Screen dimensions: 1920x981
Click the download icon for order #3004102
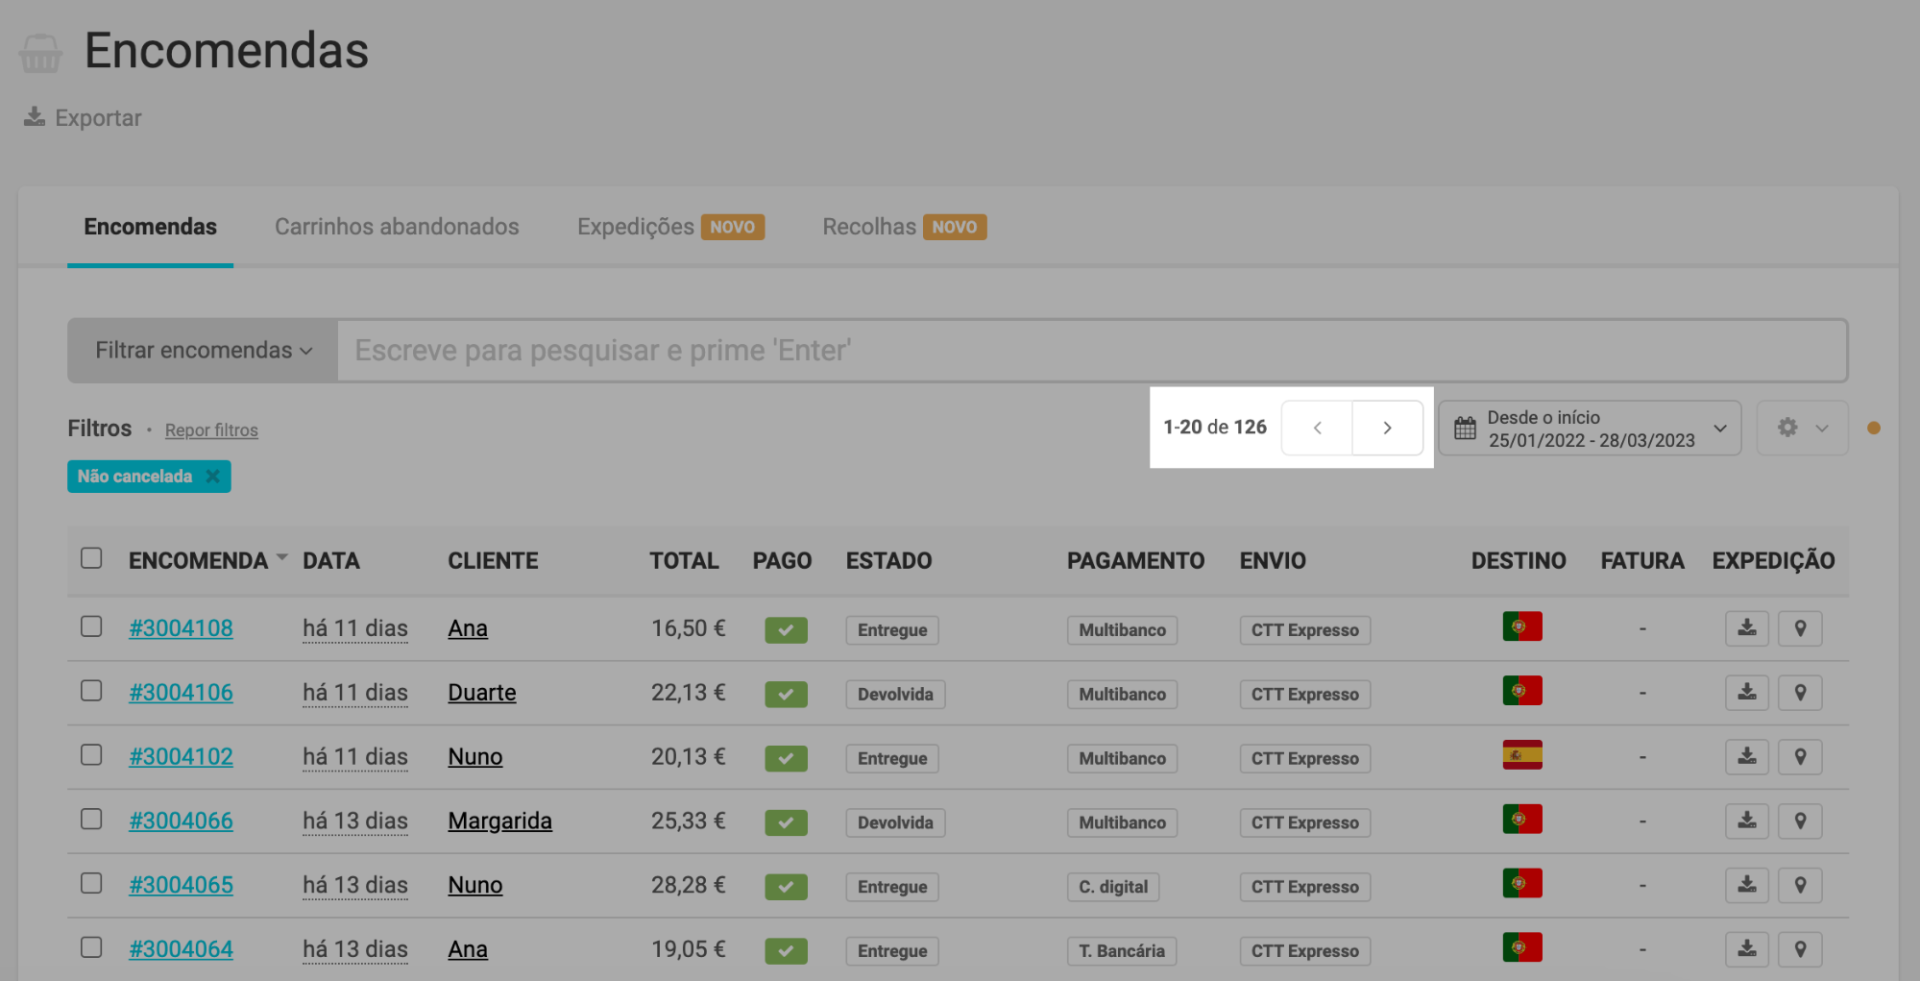pos(1746,757)
